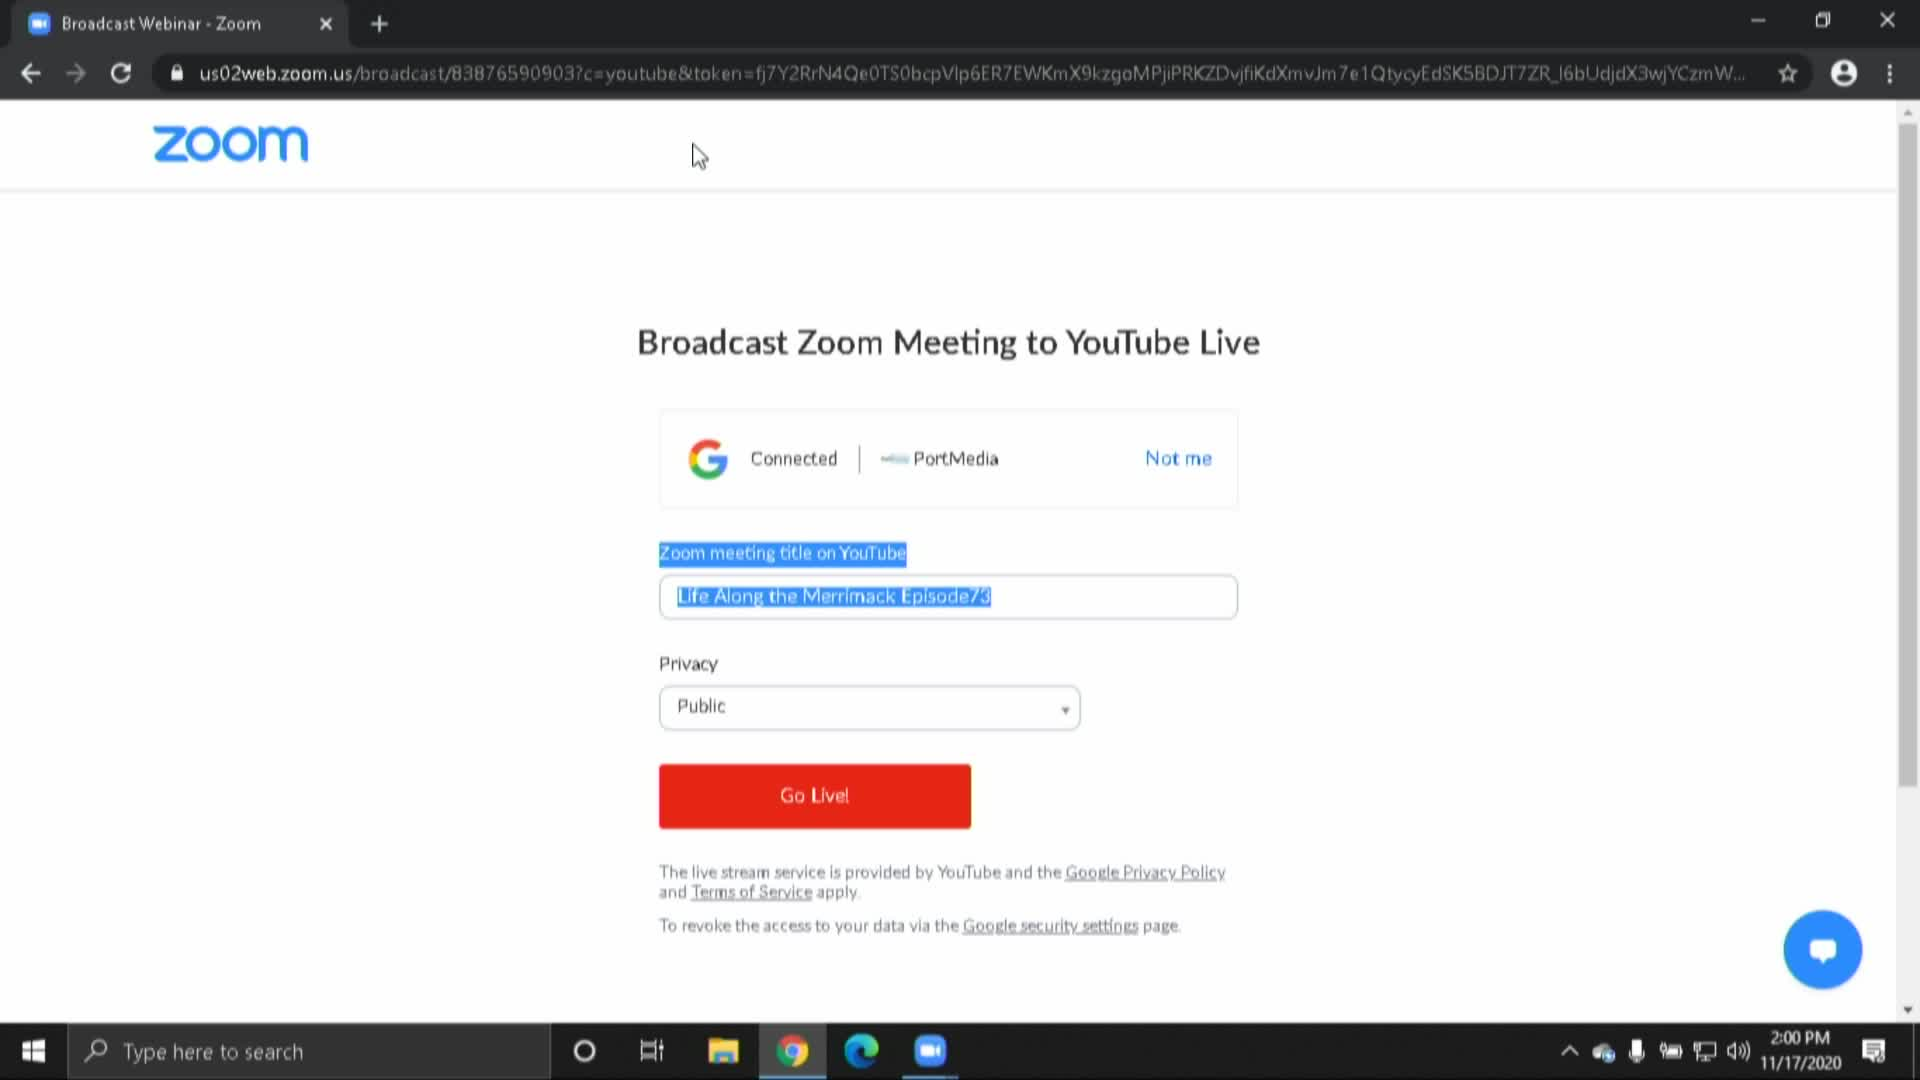Open the Chrome profile avatar
Screen dimensions: 1920x1080
[x=1844, y=73]
